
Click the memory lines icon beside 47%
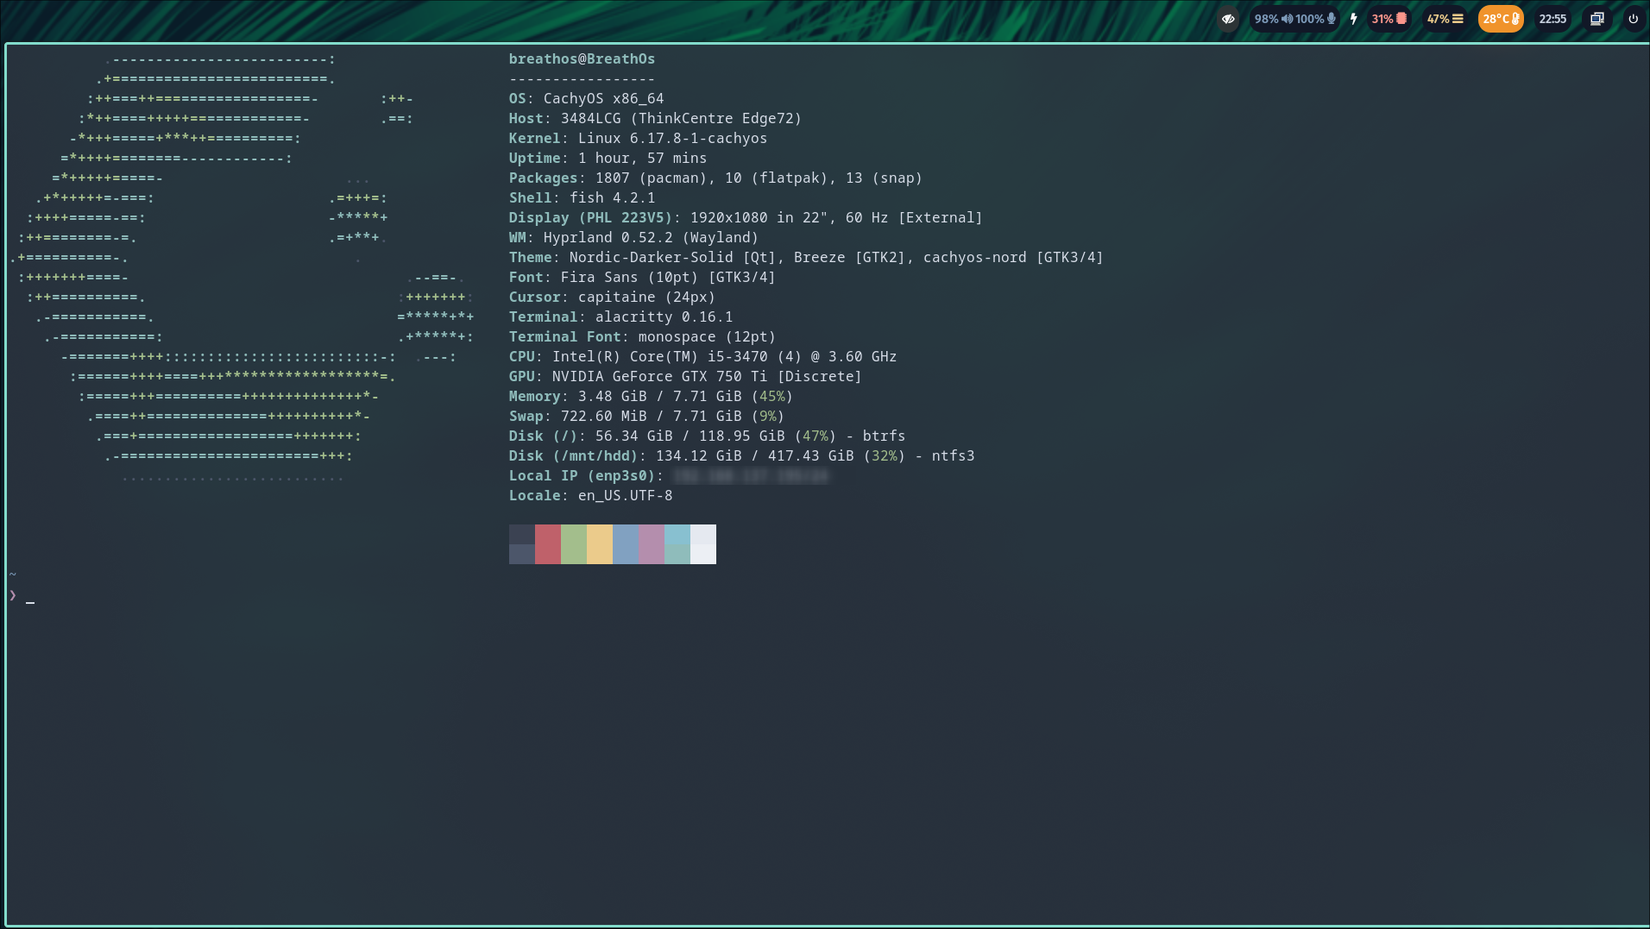(x=1458, y=18)
